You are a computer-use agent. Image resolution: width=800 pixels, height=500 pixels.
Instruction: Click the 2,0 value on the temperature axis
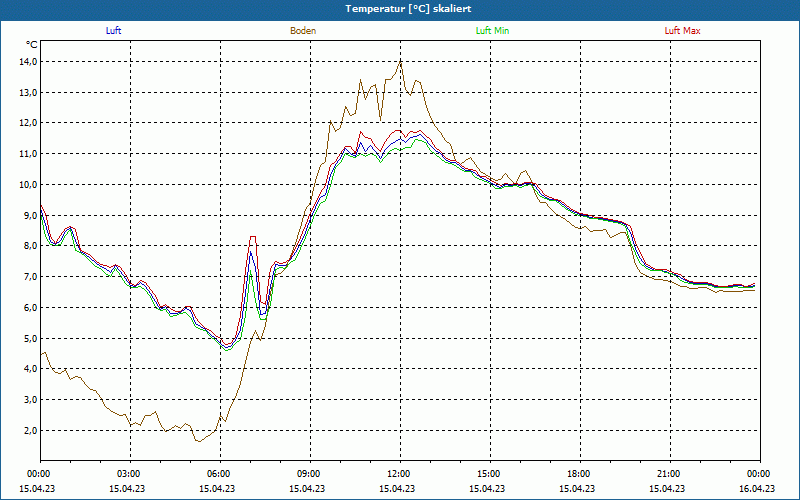coord(31,431)
